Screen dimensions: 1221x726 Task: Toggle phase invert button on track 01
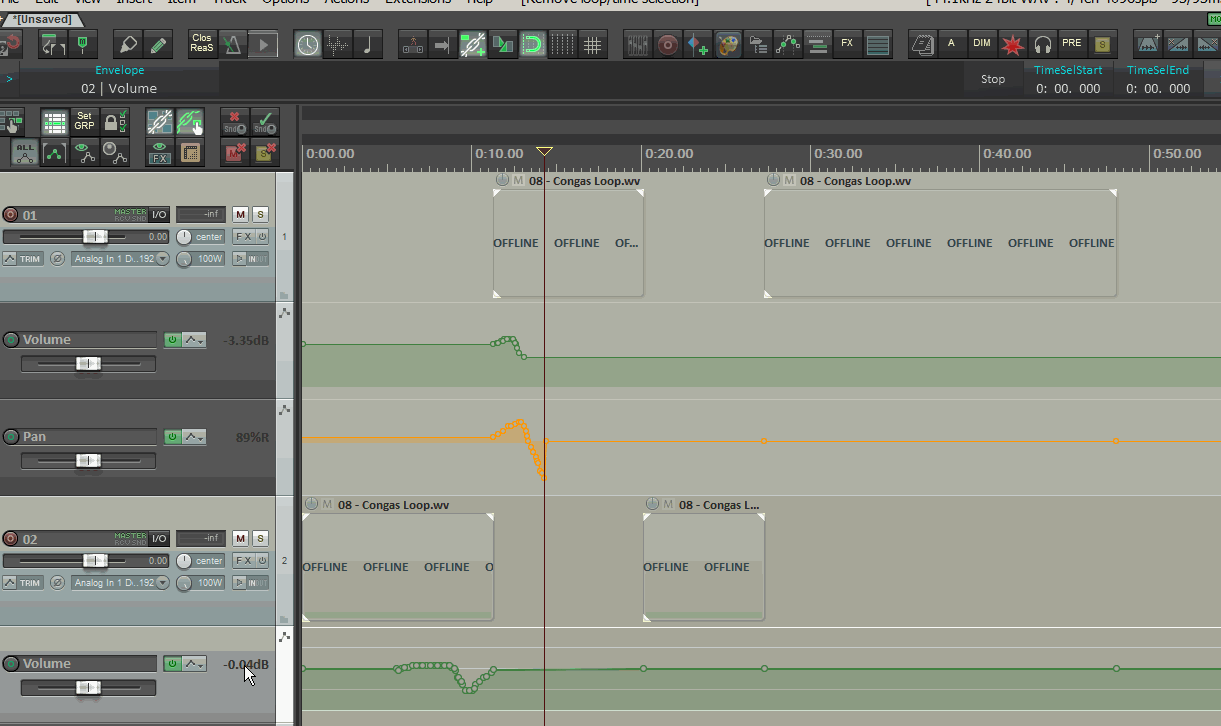(x=57, y=259)
